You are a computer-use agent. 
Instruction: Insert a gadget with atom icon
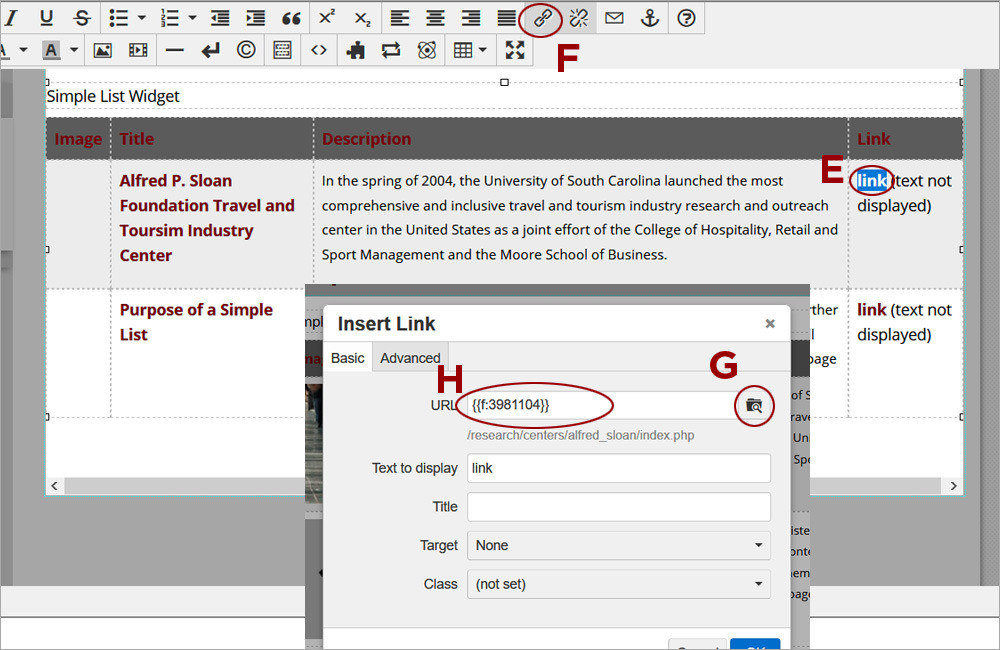(x=427, y=50)
